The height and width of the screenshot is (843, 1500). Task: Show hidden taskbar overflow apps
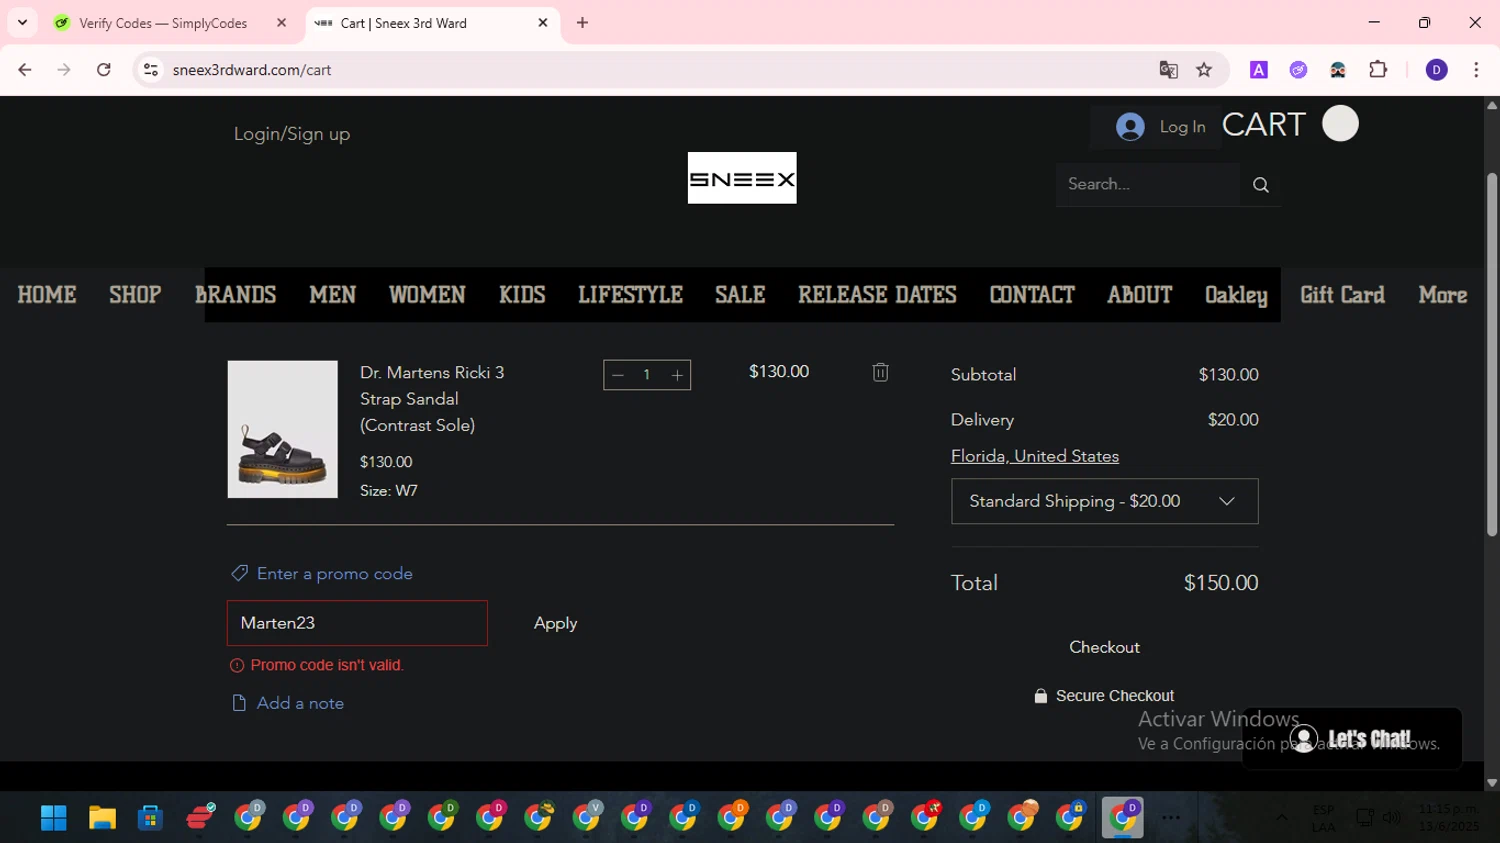tap(1282, 817)
